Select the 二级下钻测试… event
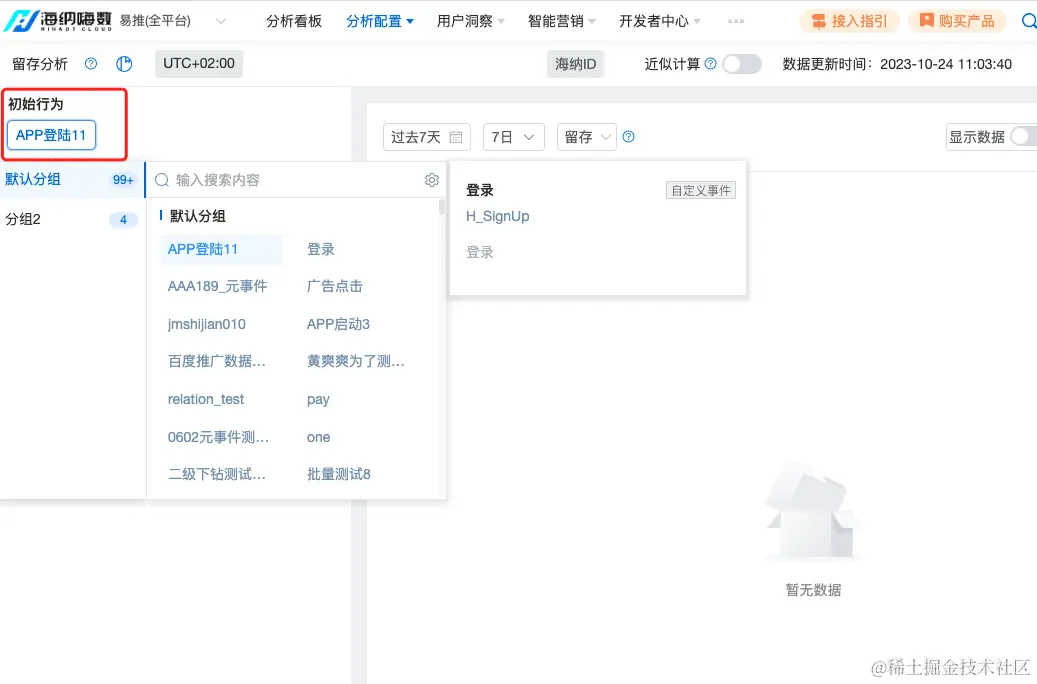The height and width of the screenshot is (684, 1037). coord(216,474)
